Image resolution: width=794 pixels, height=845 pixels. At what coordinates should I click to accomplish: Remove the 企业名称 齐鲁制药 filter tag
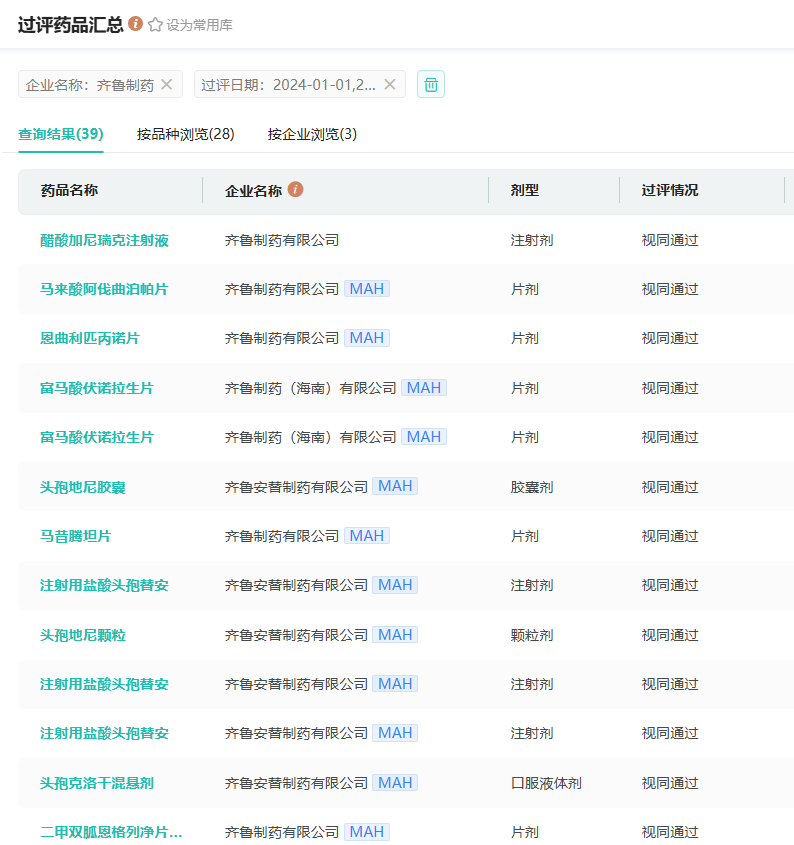click(167, 85)
